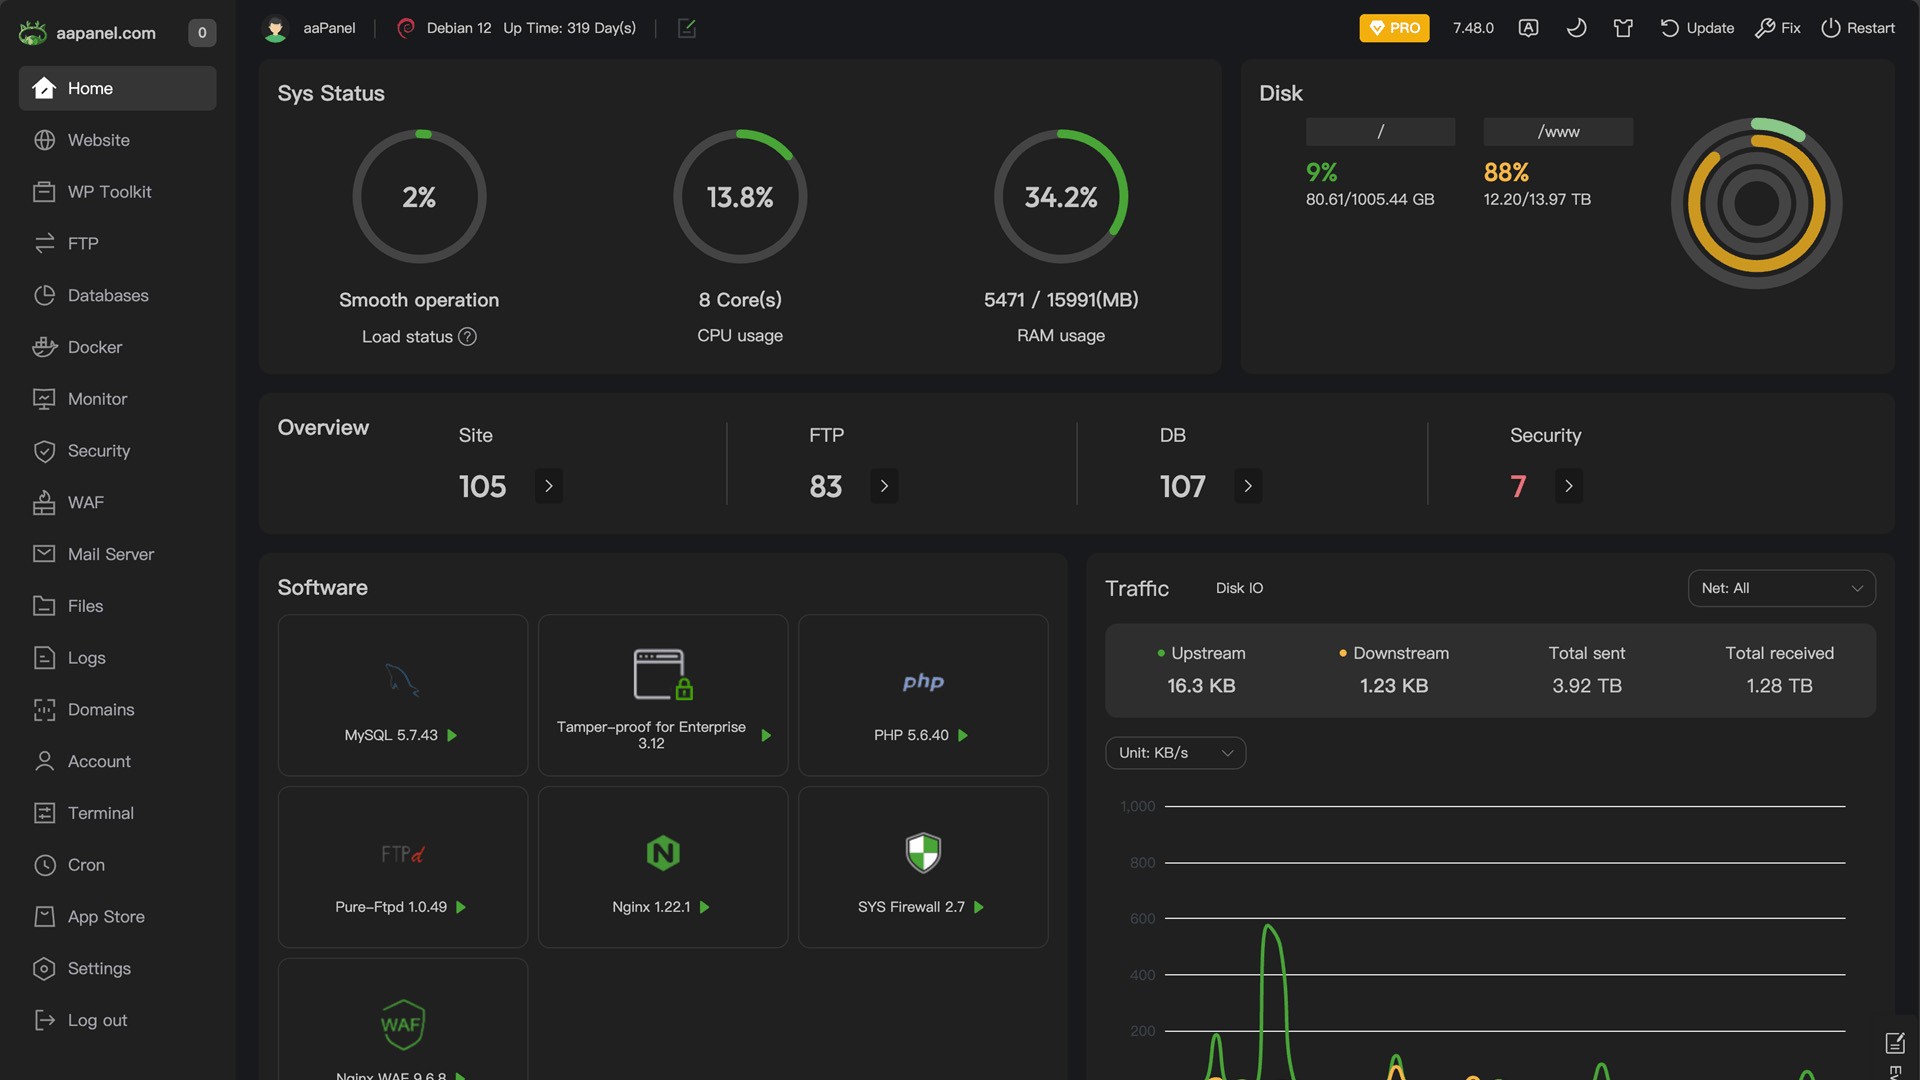The image size is (1920, 1080).
Task: Click the Files folder icon
Action: (44, 606)
